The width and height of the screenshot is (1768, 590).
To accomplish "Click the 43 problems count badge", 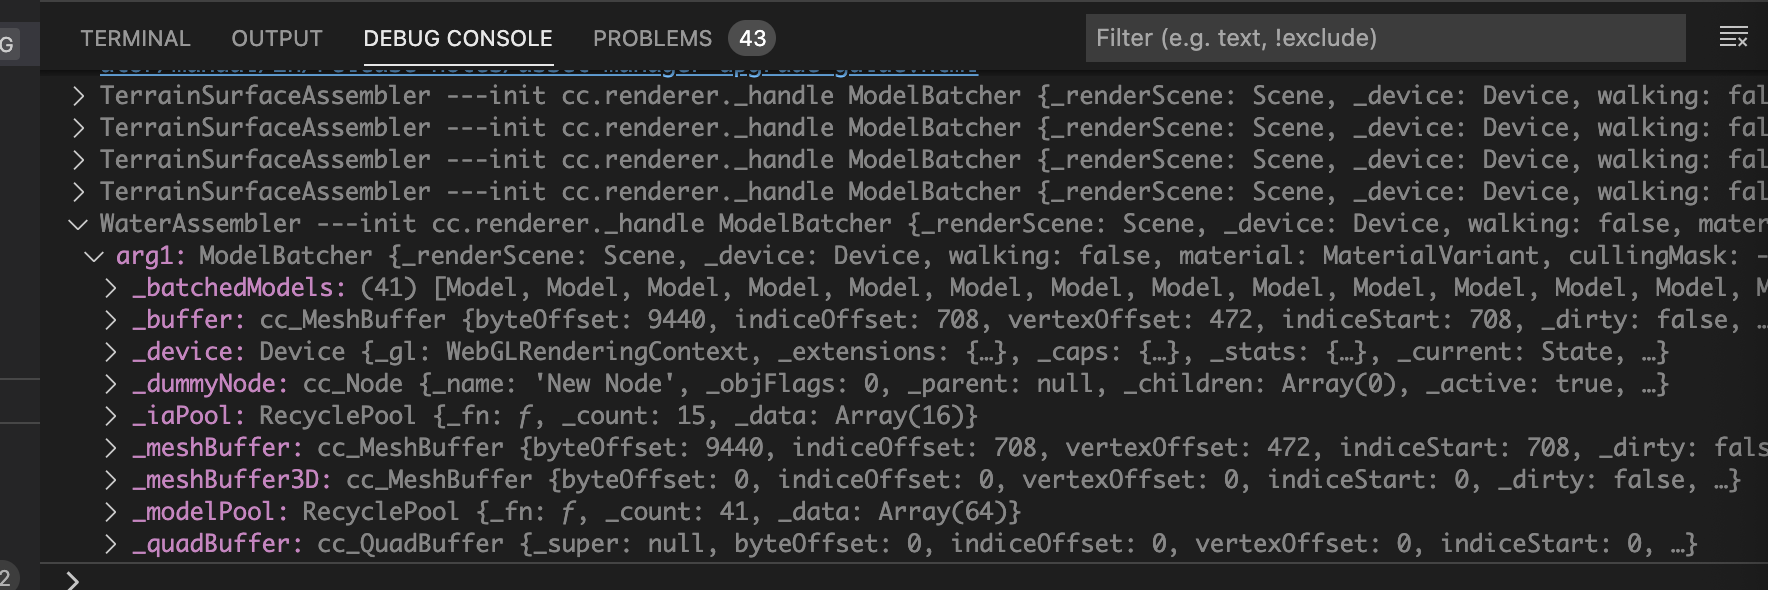I will (x=752, y=38).
